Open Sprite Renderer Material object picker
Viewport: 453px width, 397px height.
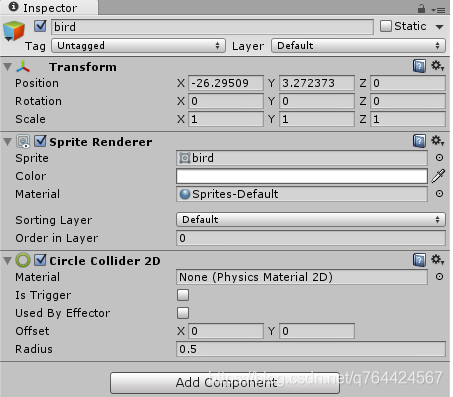point(439,194)
